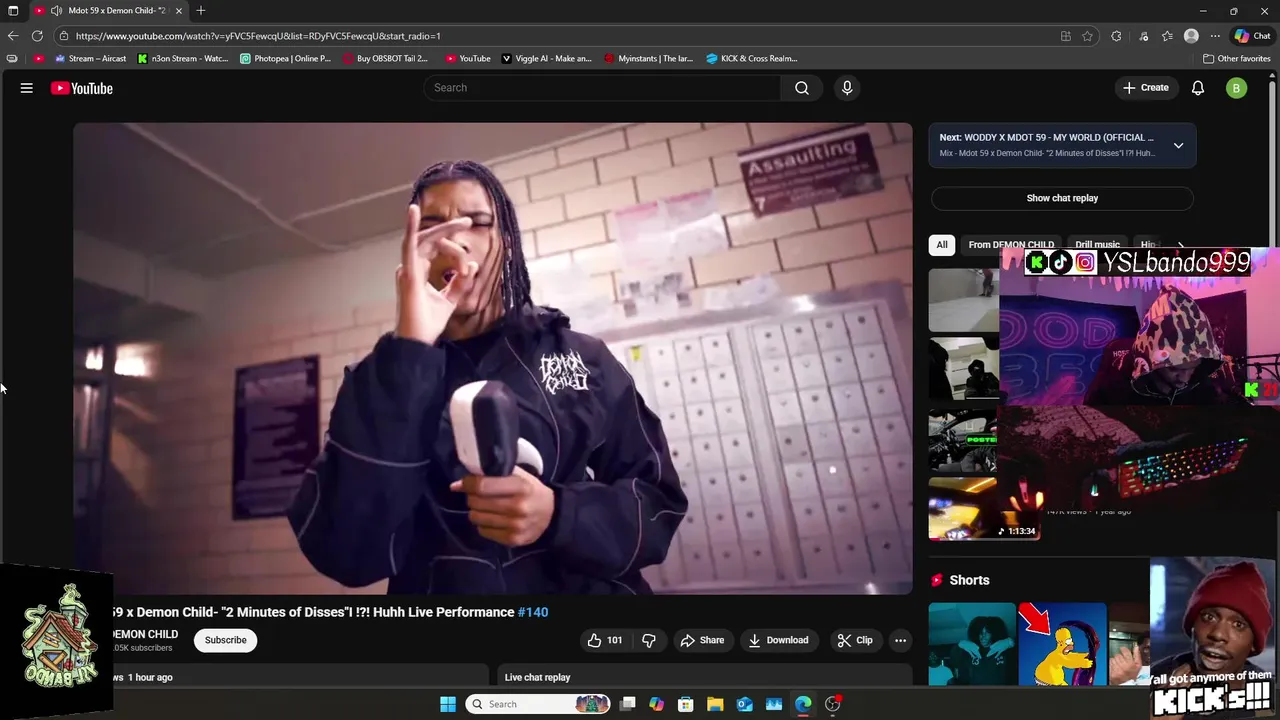The height and width of the screenshot is (720, 1280).
Task: Open Task View on the taskbar
Action: (x=627, y=704)
